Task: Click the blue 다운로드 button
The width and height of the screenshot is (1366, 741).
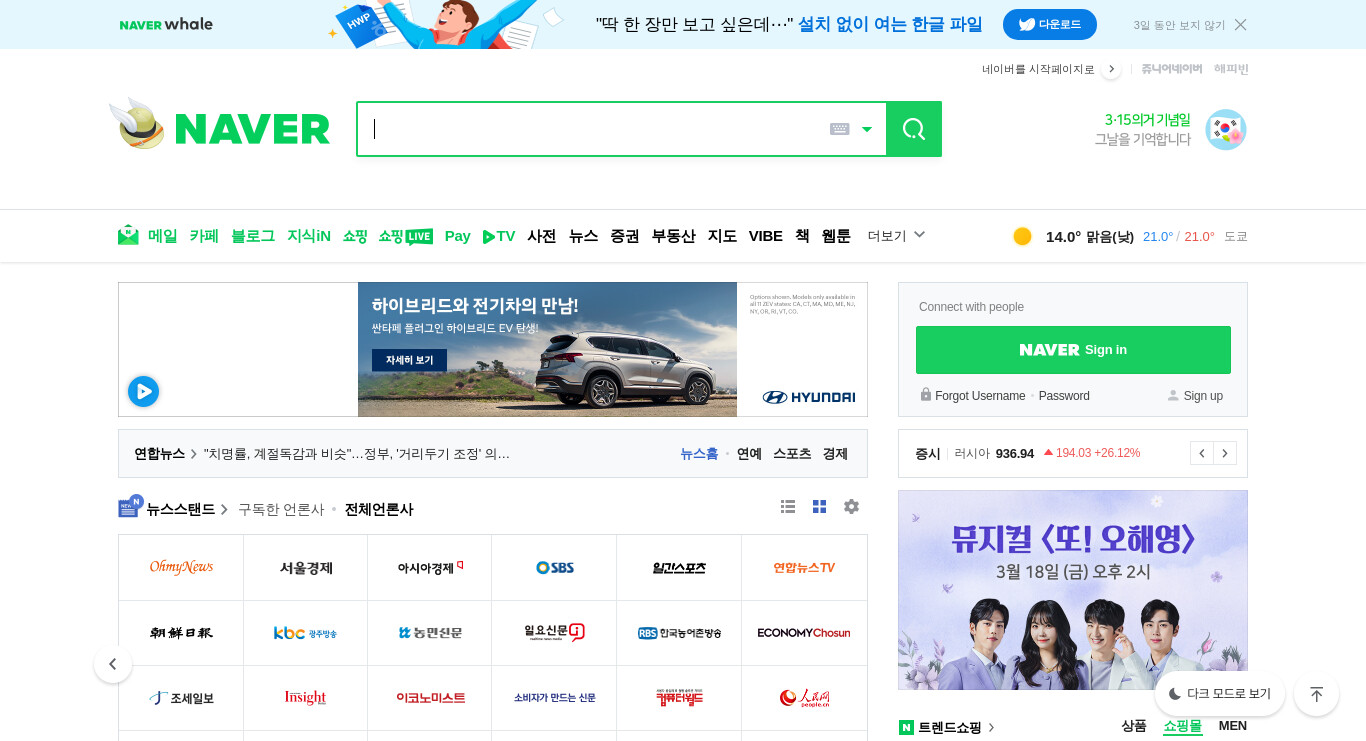Action: 1050,24
